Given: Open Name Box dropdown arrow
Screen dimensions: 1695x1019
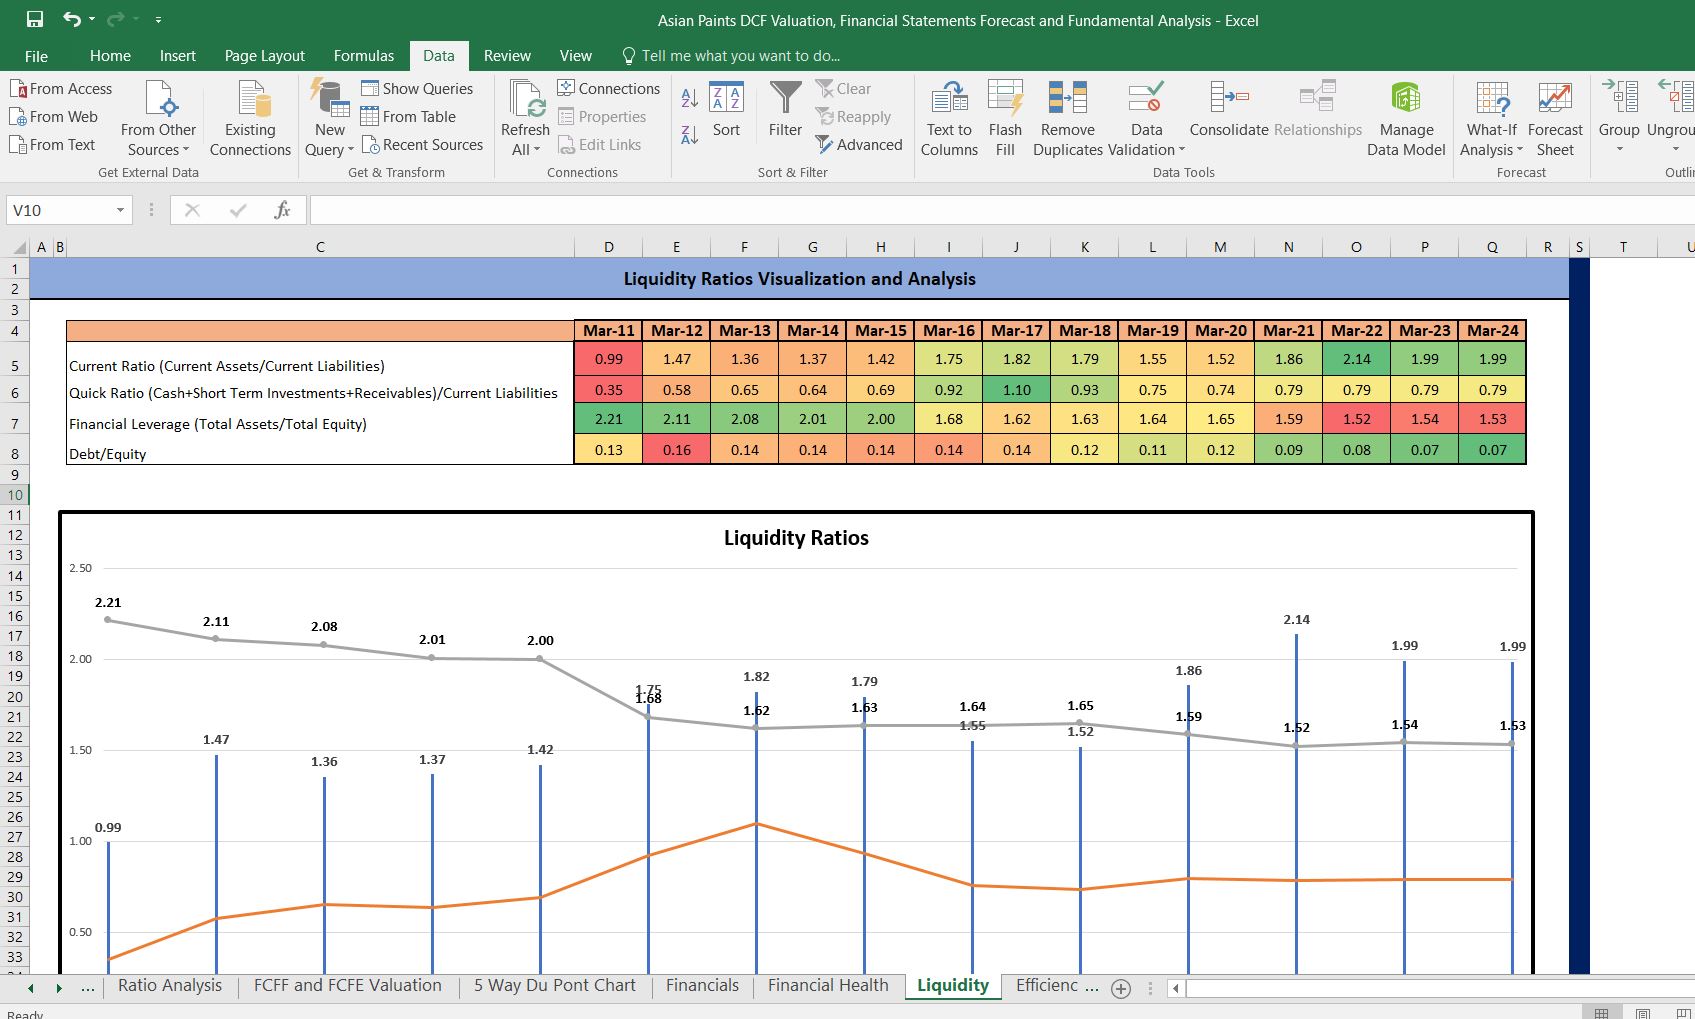Looking at the screenshot, I should coord(120,210).
